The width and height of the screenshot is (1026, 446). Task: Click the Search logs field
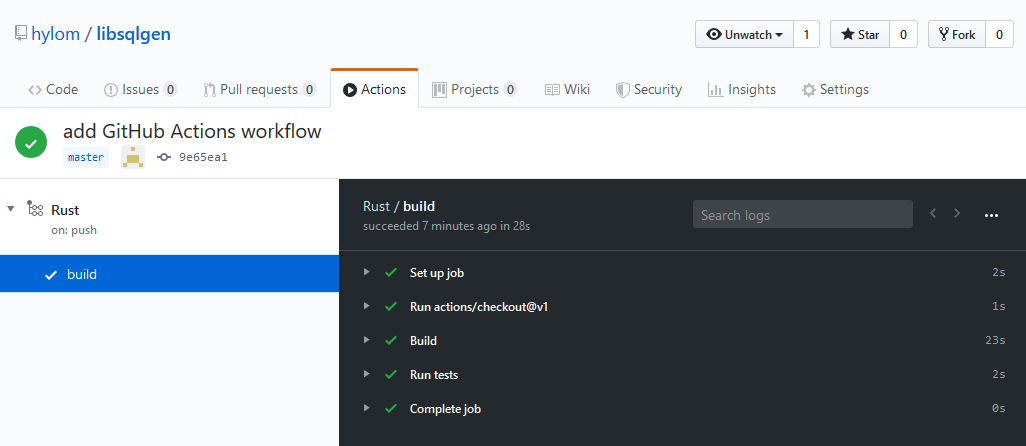click(803, 214)
